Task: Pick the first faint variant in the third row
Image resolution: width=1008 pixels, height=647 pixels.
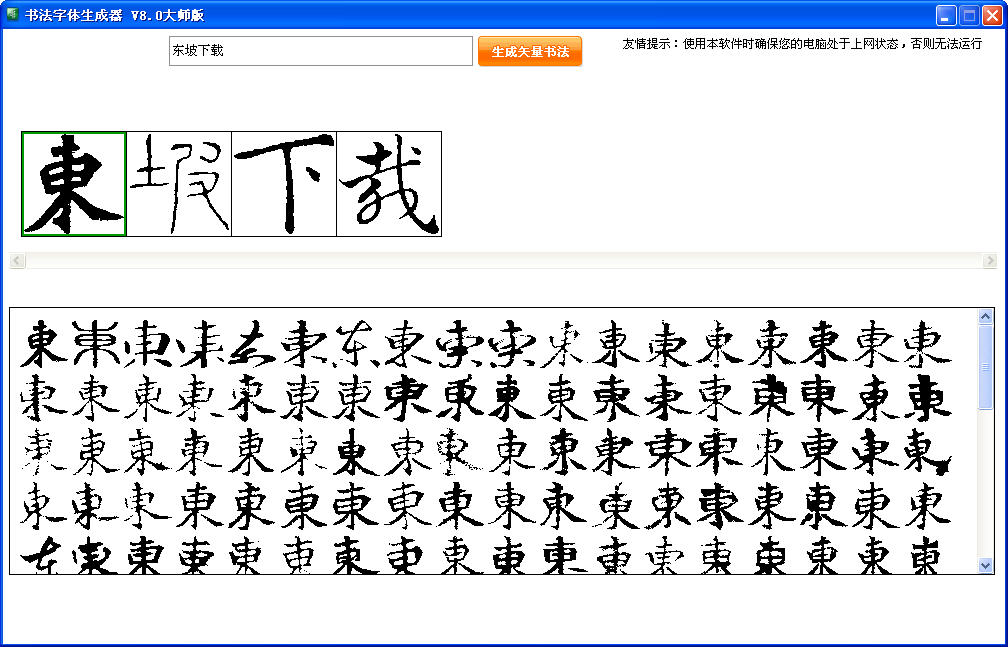Action: (x=40, y=451)
